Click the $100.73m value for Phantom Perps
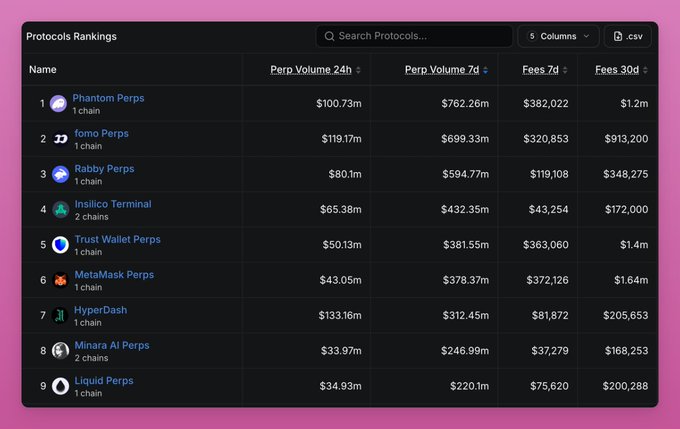This screenshot has height=429, width=680. pos(339,104)
